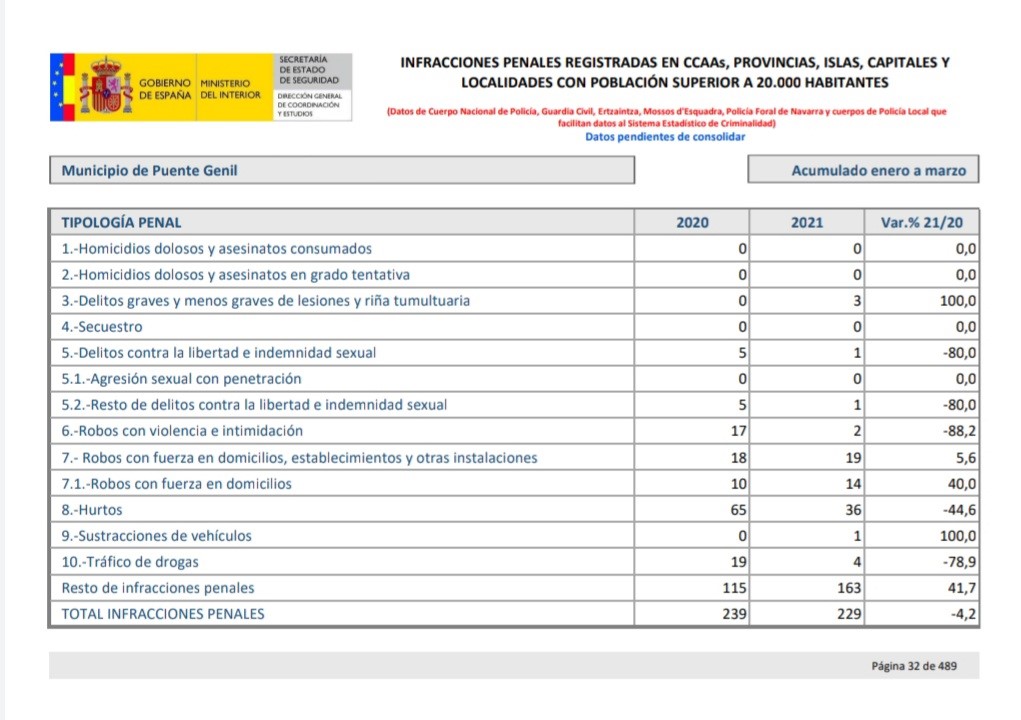Click the Datos pendientes de consolidar text
1021x720 pixels.
point(665,137)
